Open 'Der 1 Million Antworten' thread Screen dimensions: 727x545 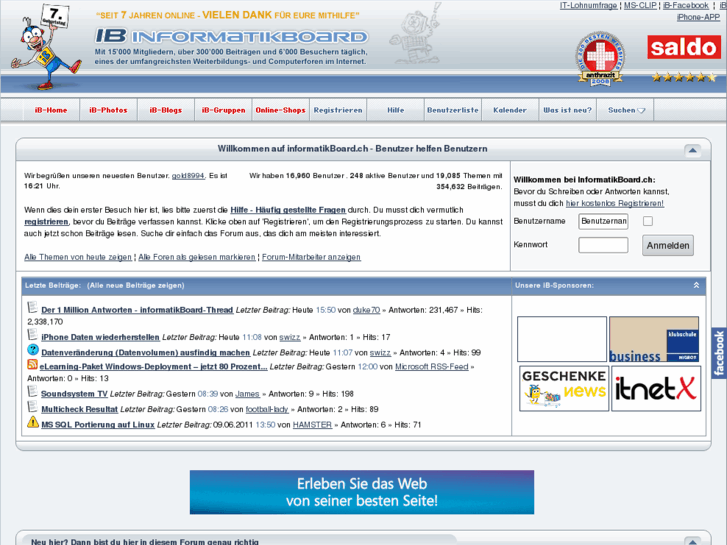point(137,310)
